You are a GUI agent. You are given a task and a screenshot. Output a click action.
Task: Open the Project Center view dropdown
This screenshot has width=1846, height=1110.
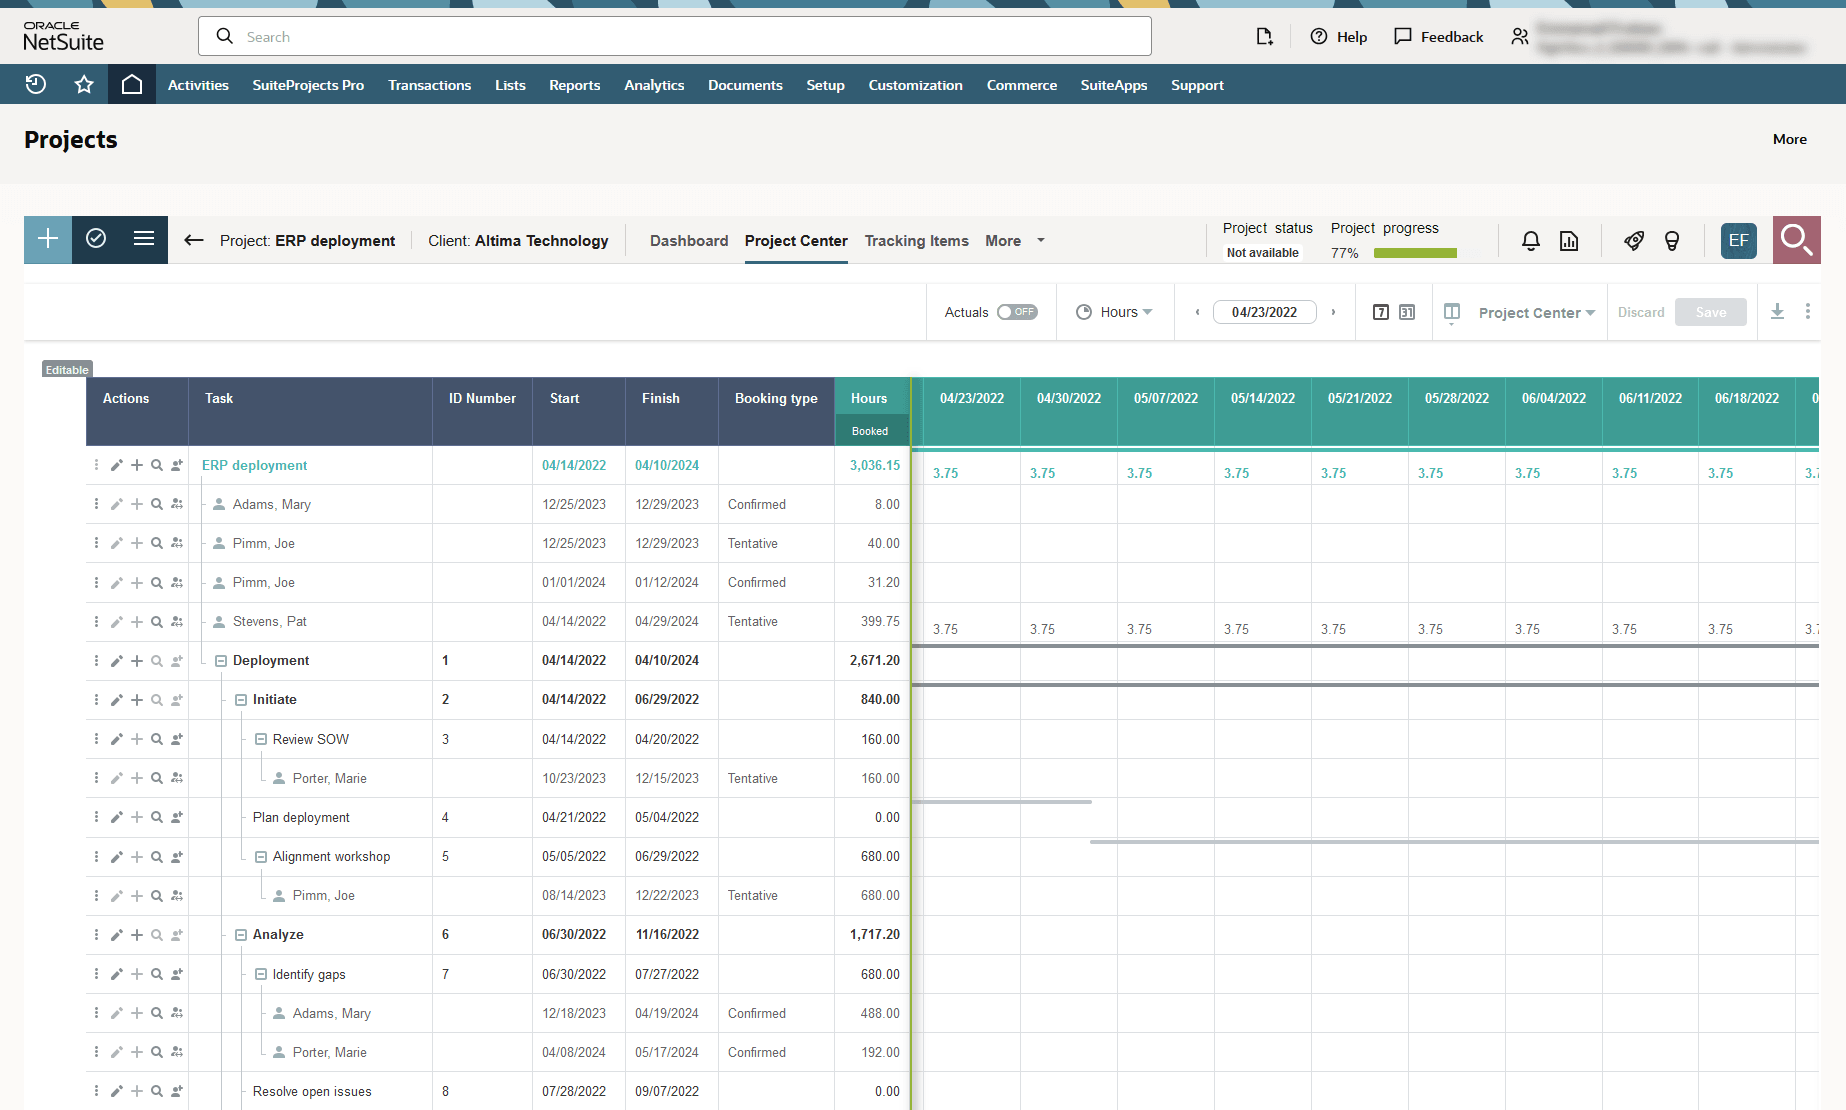[x=1536, y=312]
